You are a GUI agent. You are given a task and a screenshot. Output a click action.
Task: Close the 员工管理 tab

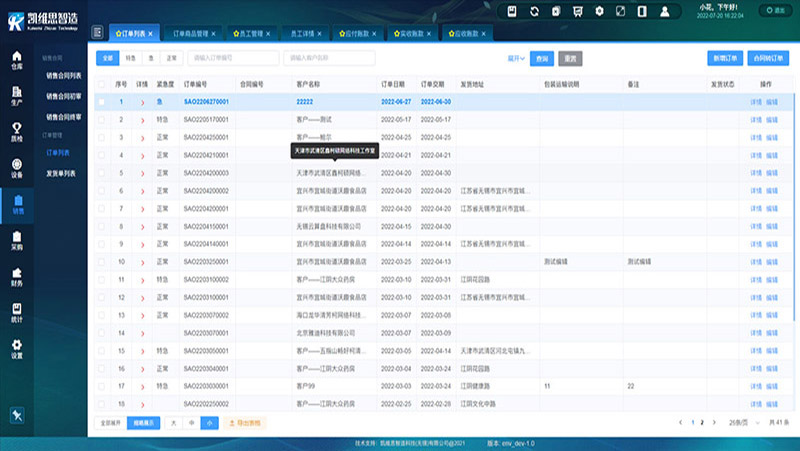(x=268, y=34)
